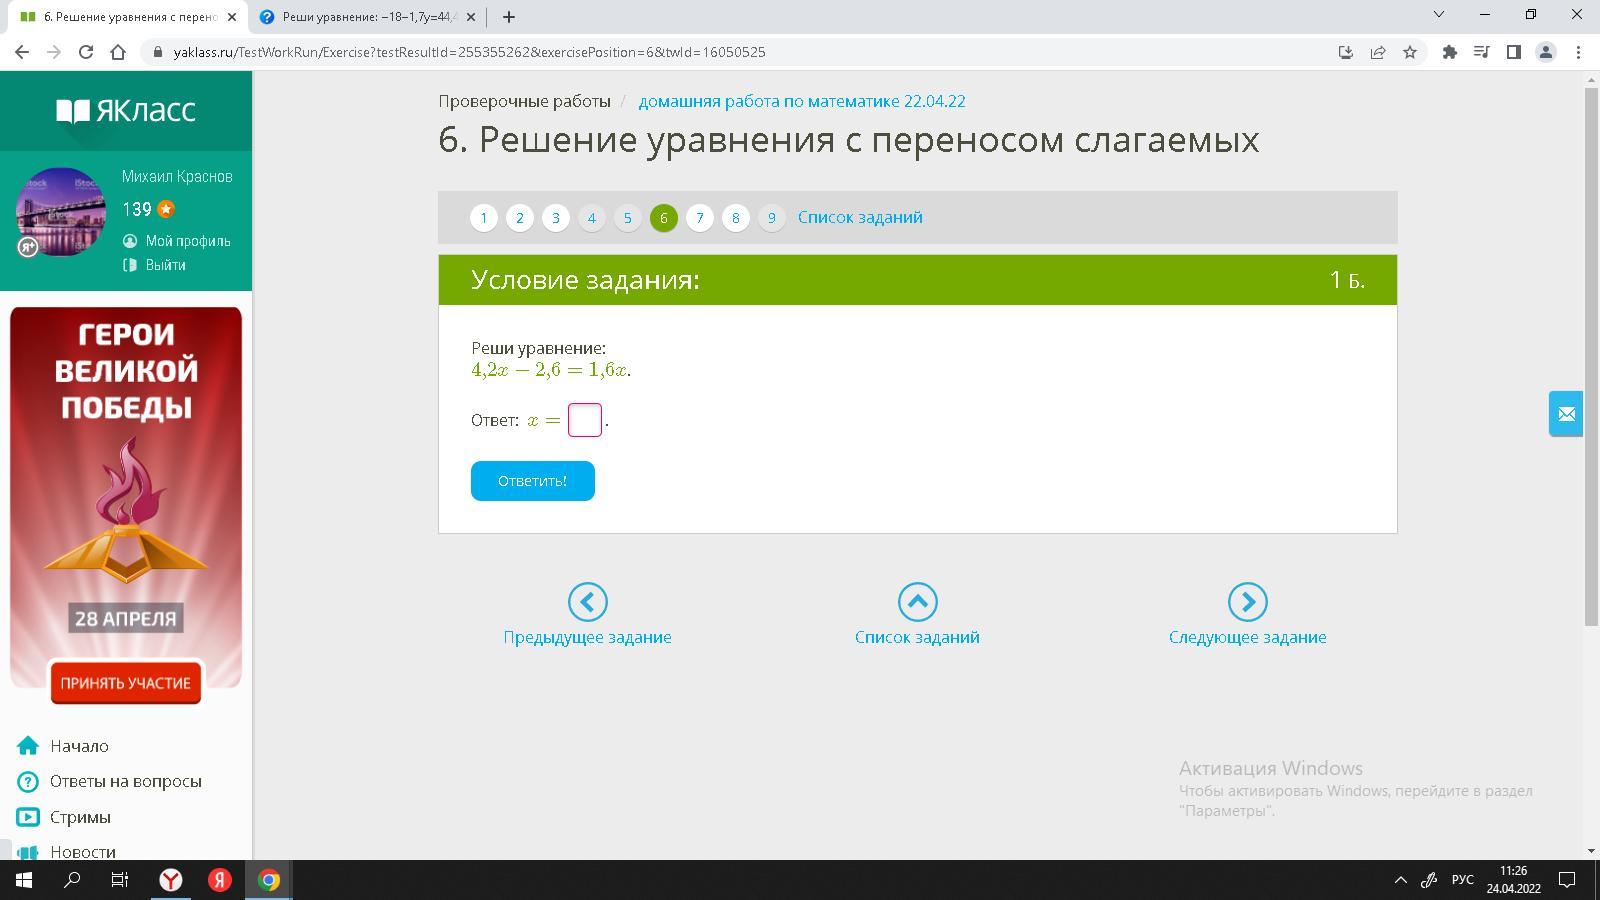This screenshot has height=900, width=1600.
Task: Click the ЯКласс logo
Action: point(126,110)
